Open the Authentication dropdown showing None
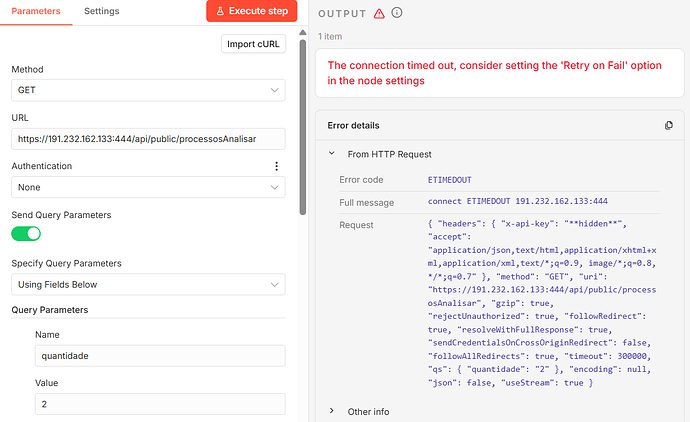This screenshot has width=690, height=422. click(x=148, y=187)
